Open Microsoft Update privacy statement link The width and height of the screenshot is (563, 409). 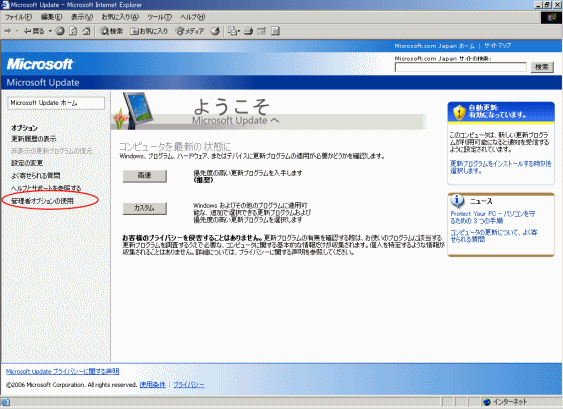(x=62, y=371)
